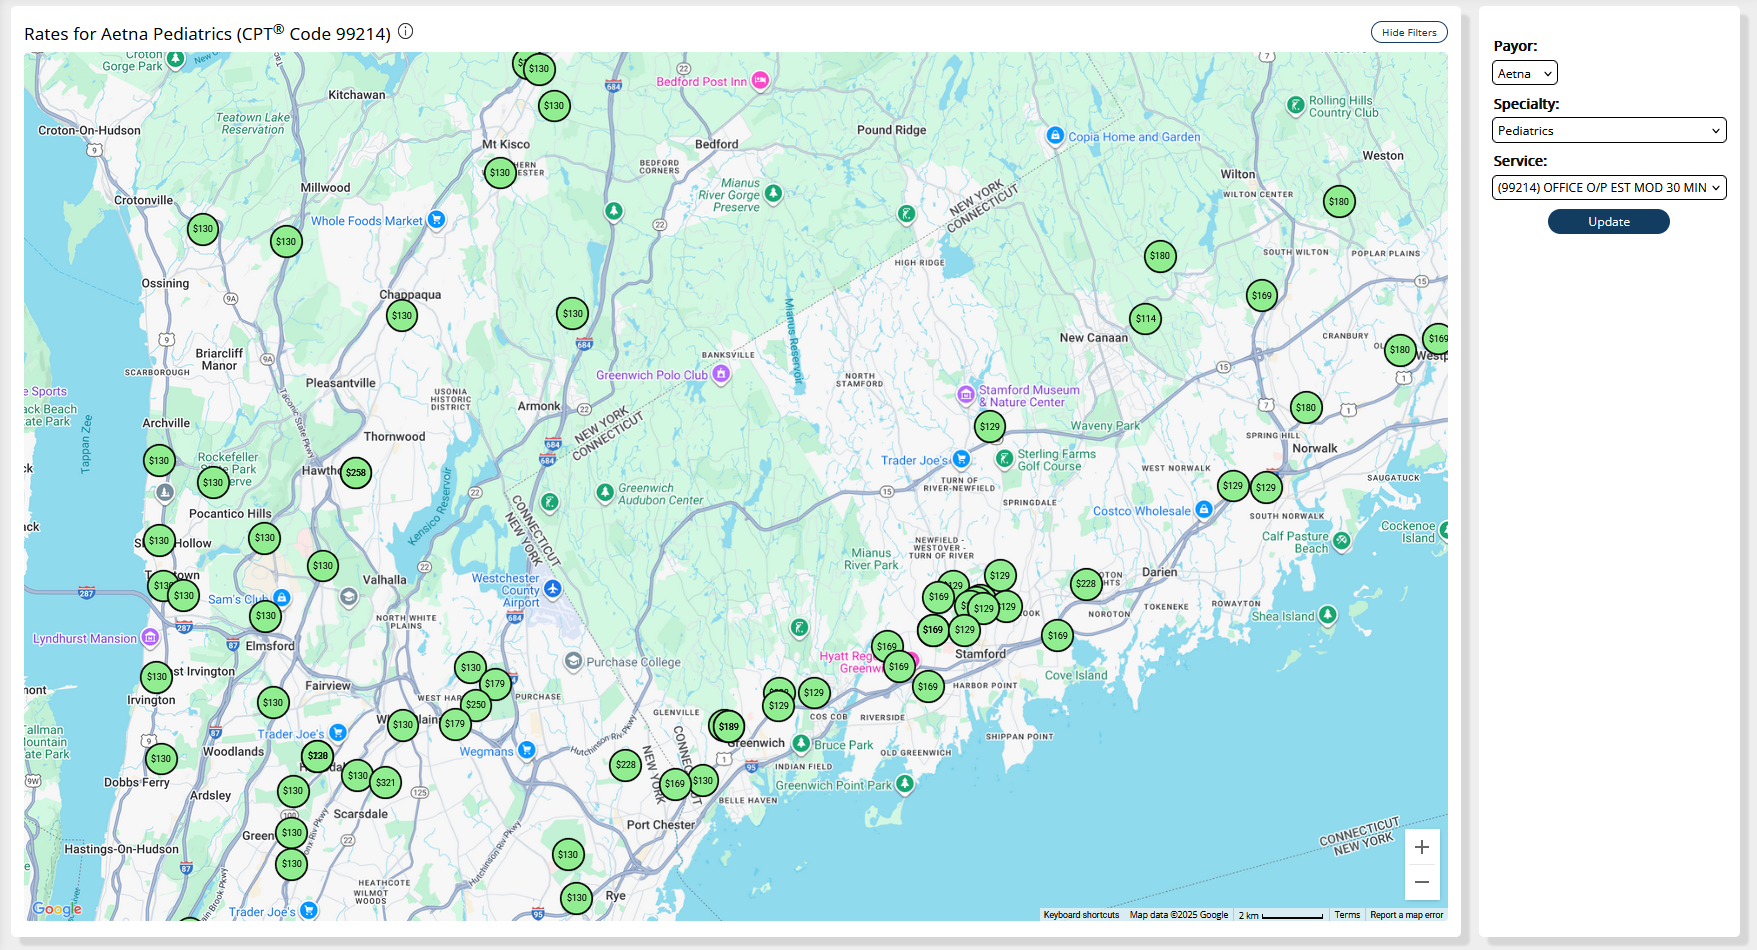Screen dimensions: 1757x950
Task: Select the $114 marker near New Canaan
Action: [x=1146, y=319]
